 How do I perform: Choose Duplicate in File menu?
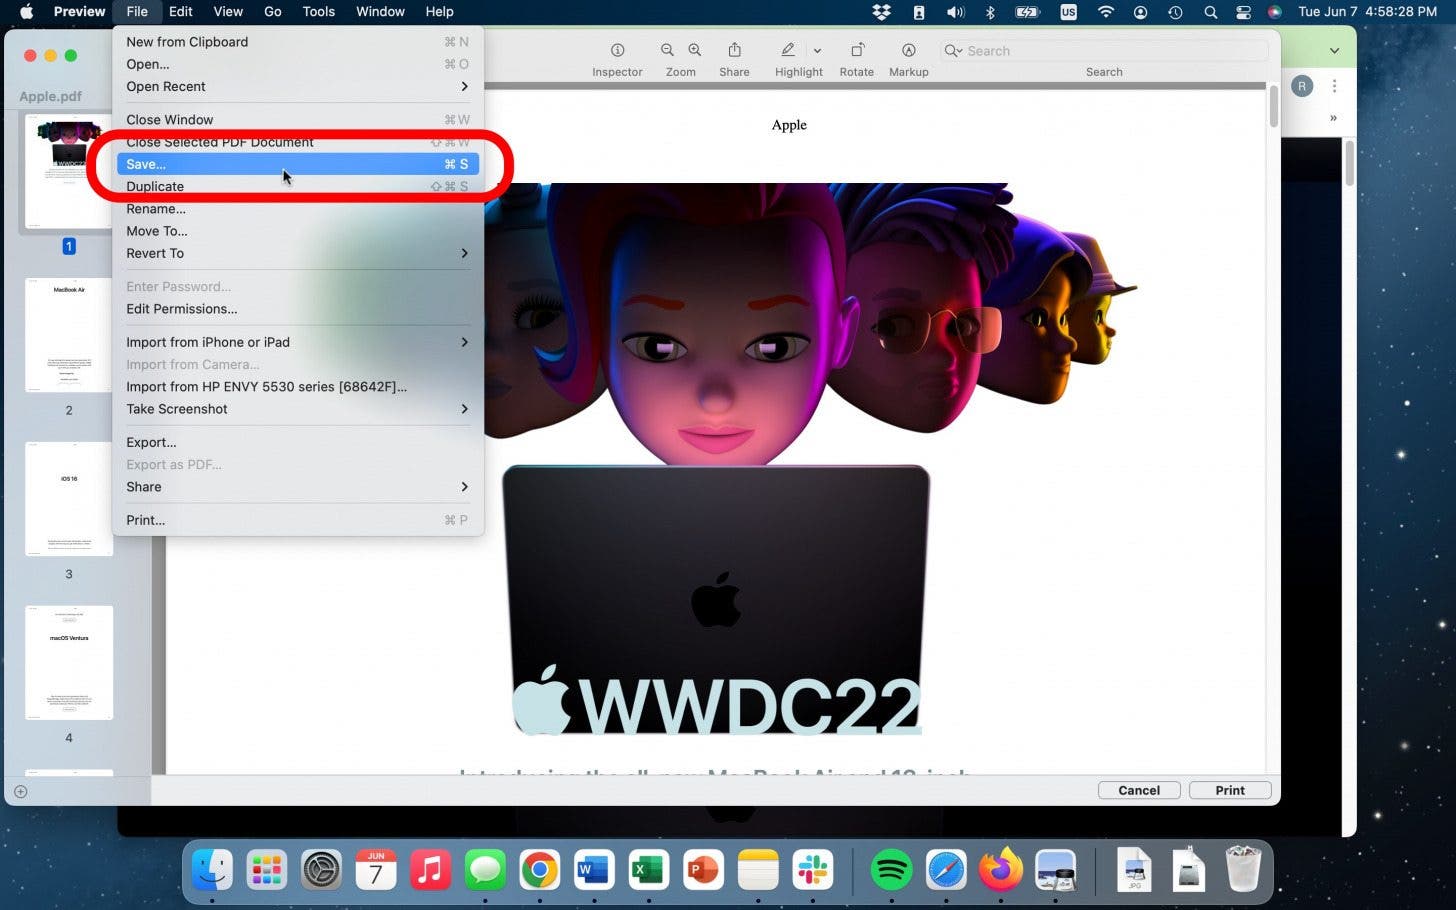pos(297,186)
